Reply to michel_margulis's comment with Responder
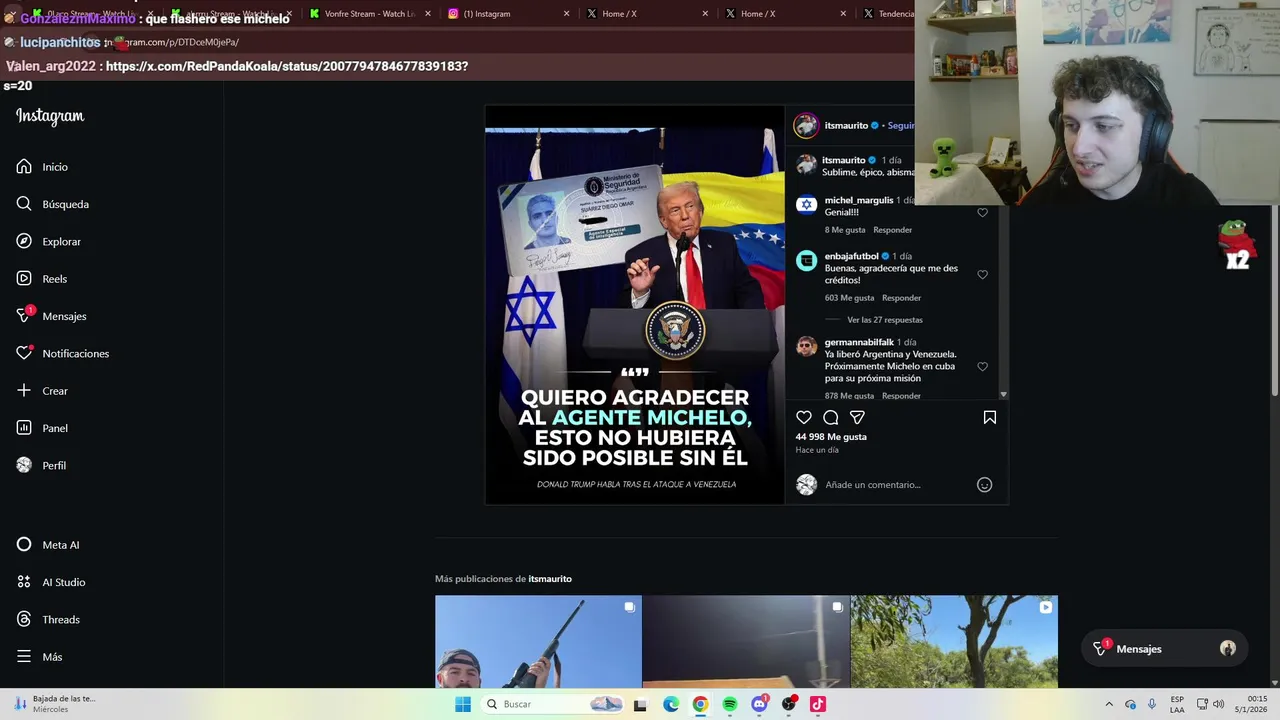The width and height of the screenshot is (1280, 720). click(x=892, y=230)
